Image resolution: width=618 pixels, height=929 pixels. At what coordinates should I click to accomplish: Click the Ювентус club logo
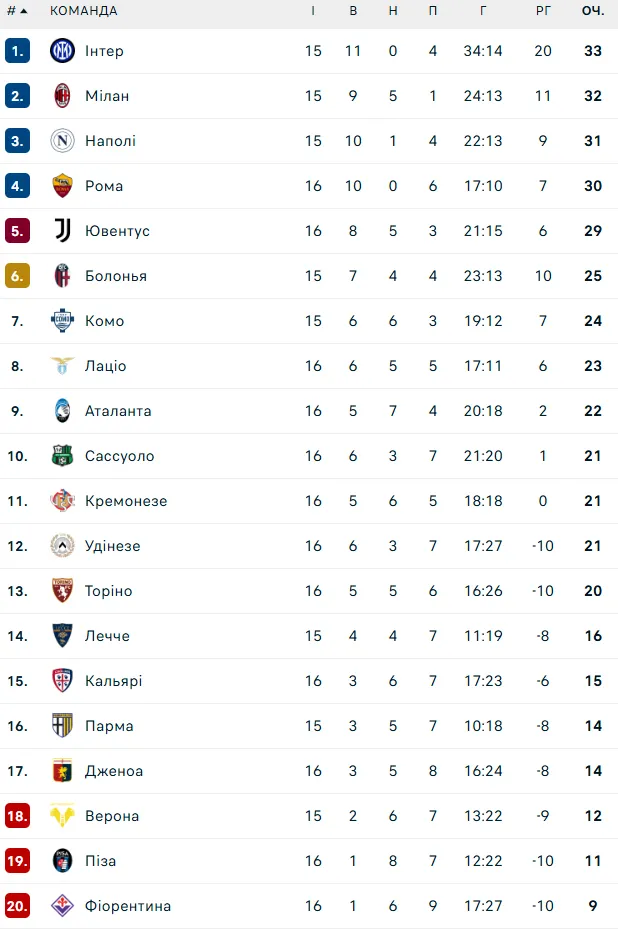[63, 231]
